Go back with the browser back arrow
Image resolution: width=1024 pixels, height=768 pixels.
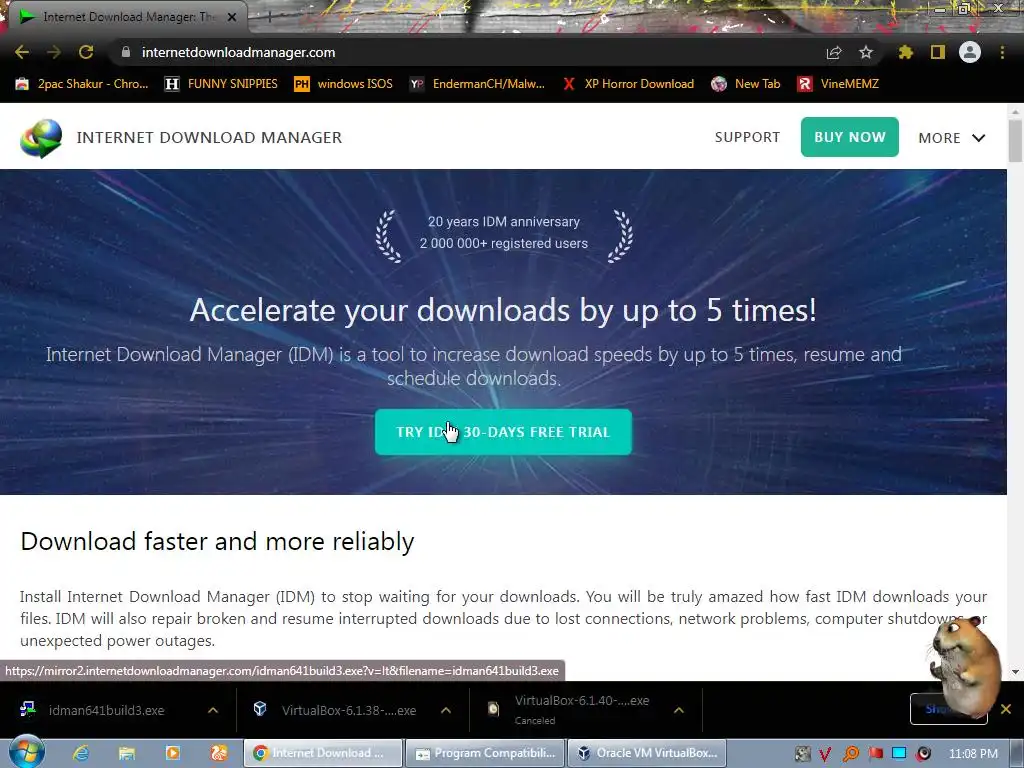point(22,52)
